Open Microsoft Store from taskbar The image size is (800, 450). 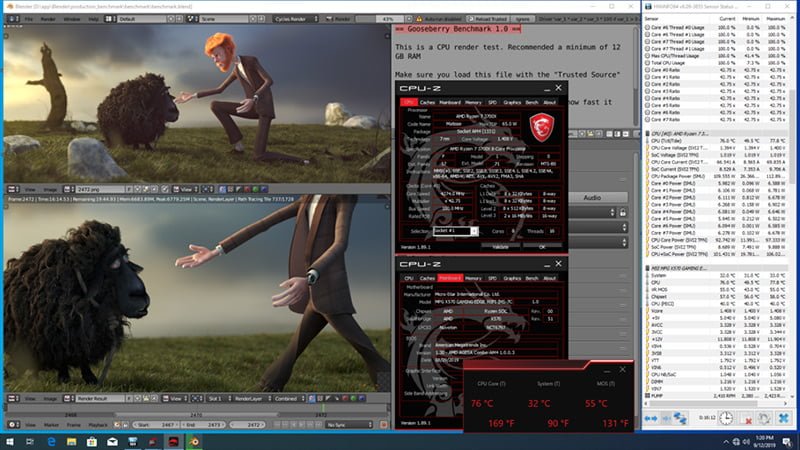click(x=92, y=441)
